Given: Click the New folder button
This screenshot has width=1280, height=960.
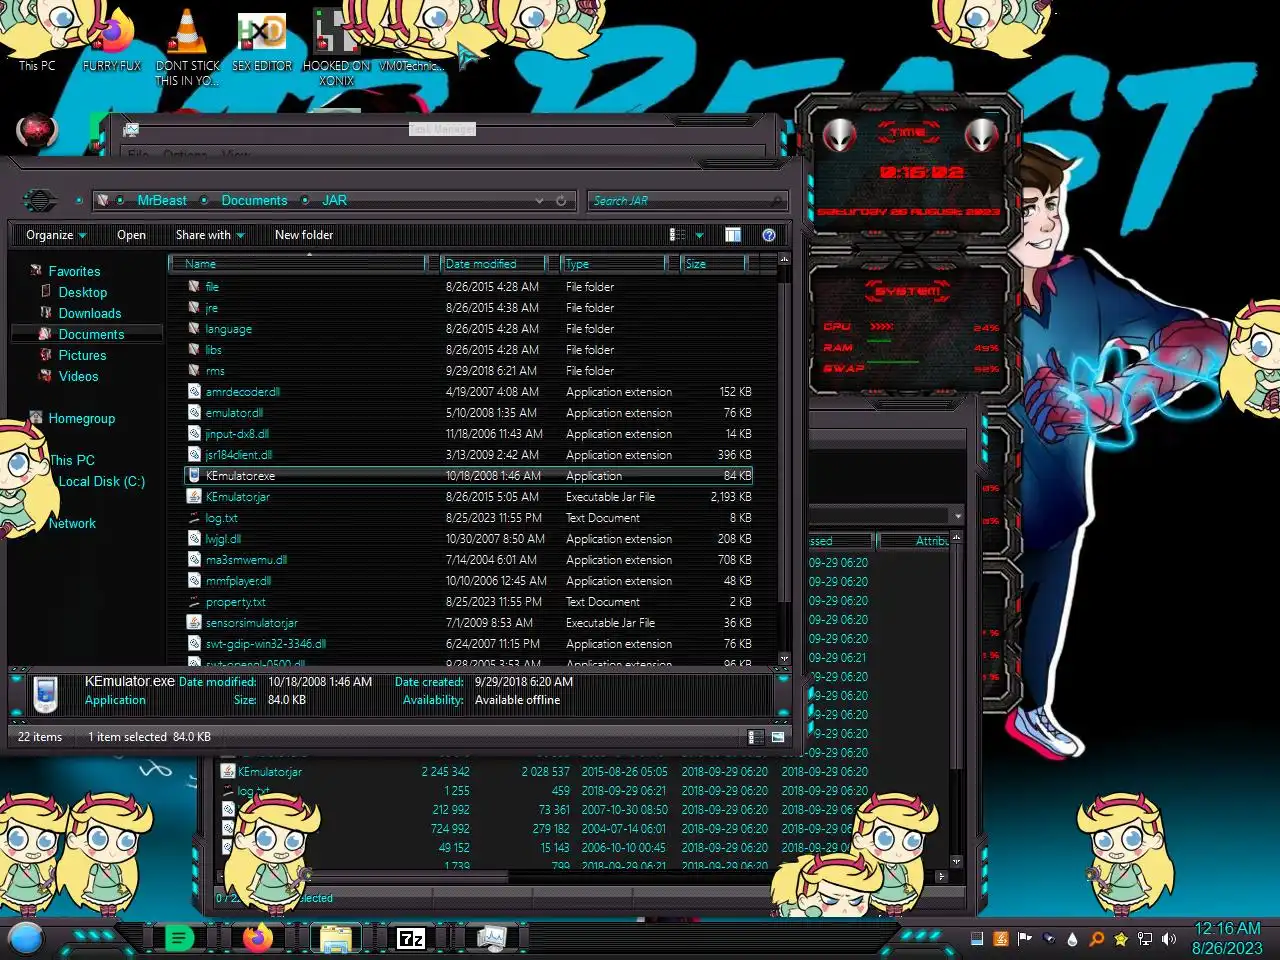Looking at the screenshot, I should 304,235.
